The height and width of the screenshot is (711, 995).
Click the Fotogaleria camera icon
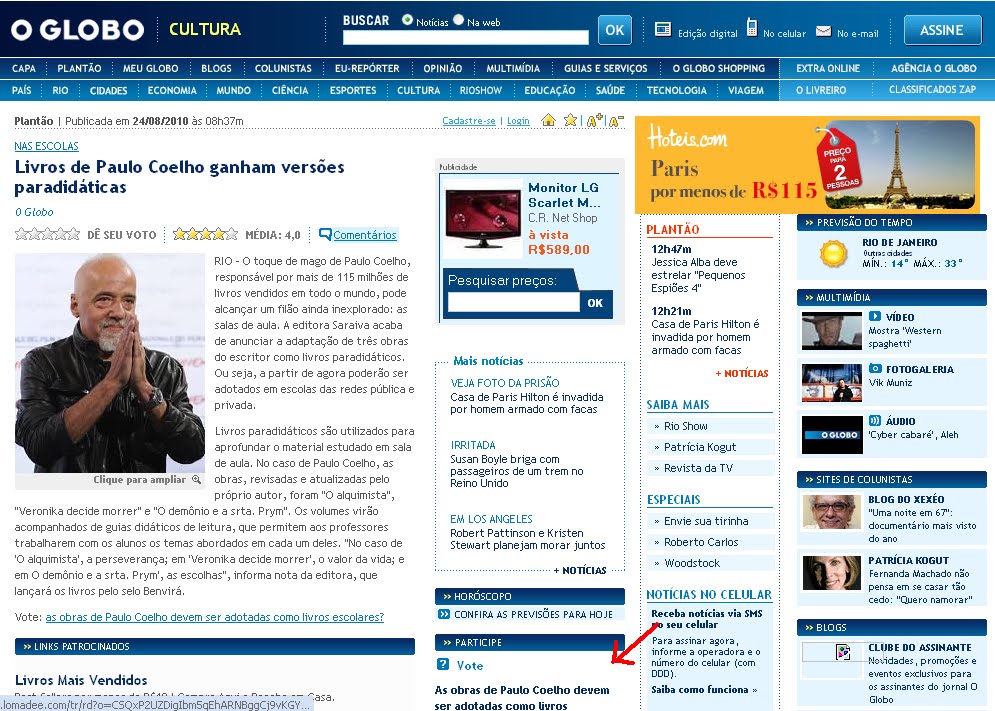(874, 368)
